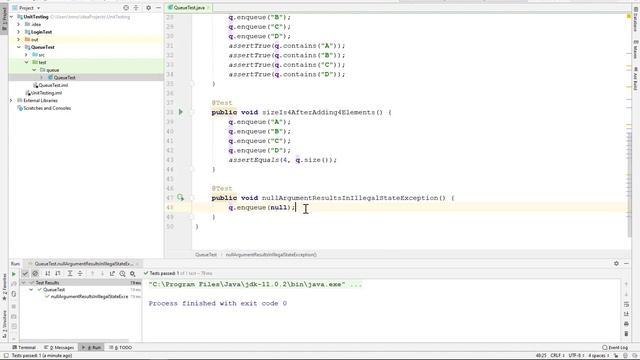The width and height of the screenshot is (640, 360).
Task: Select Test Results root in run tree
Action: 47,282
